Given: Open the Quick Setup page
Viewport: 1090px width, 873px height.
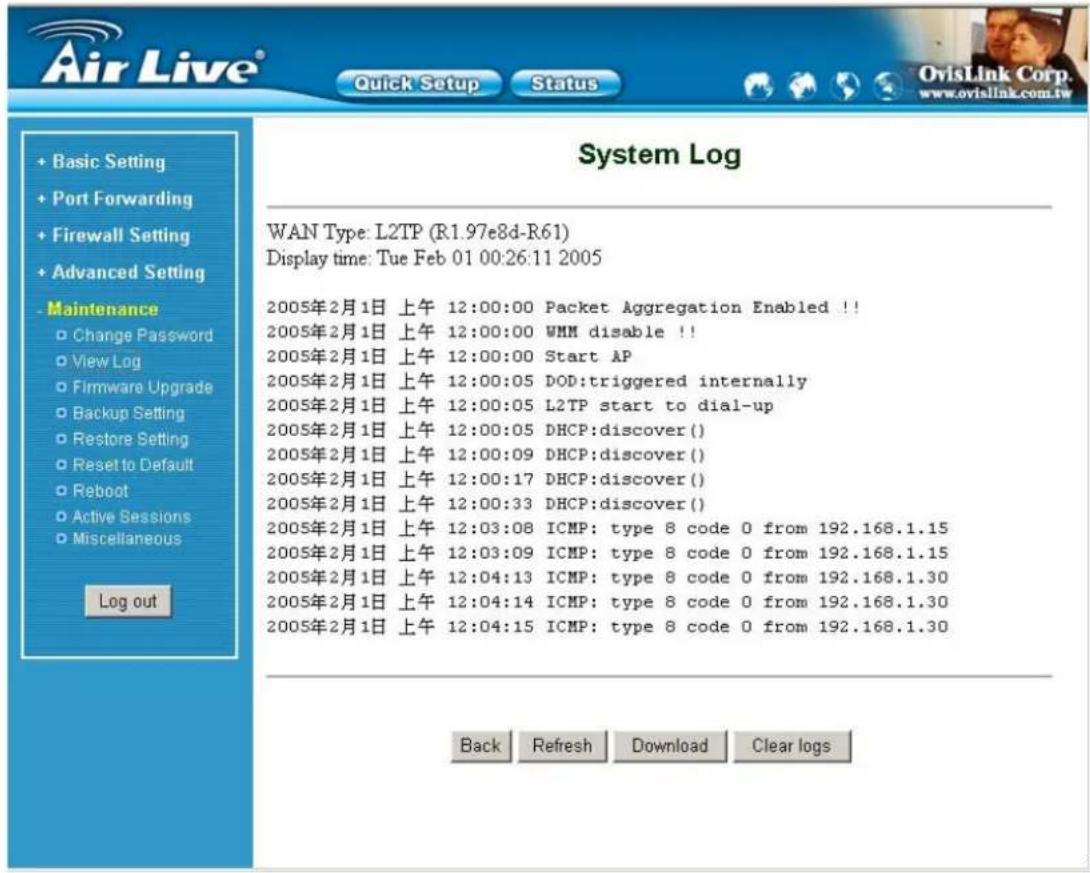Looking at the screenshot, I should click(x=418, y=84).
